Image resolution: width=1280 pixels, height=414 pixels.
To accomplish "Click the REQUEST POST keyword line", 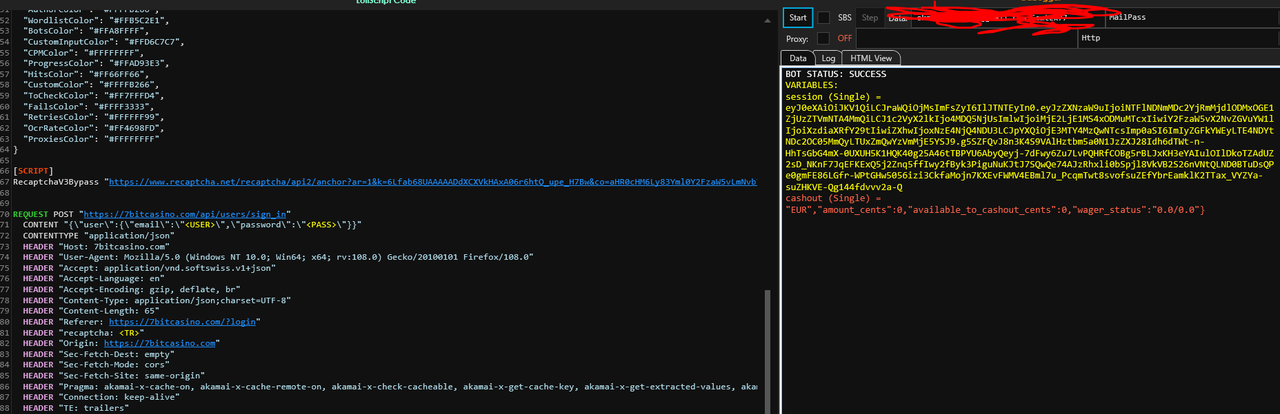I will coord(44,214).
